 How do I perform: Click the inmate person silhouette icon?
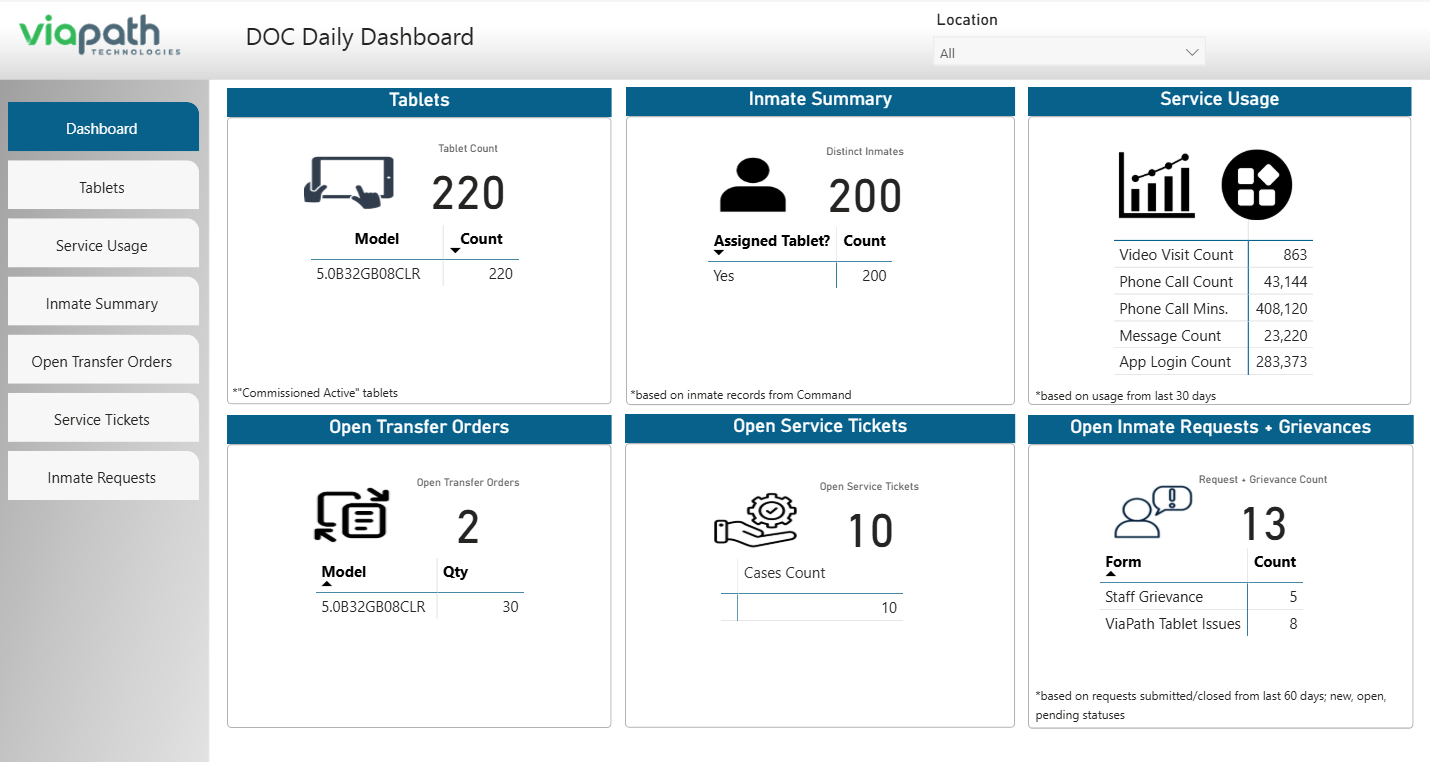point(753,185)
